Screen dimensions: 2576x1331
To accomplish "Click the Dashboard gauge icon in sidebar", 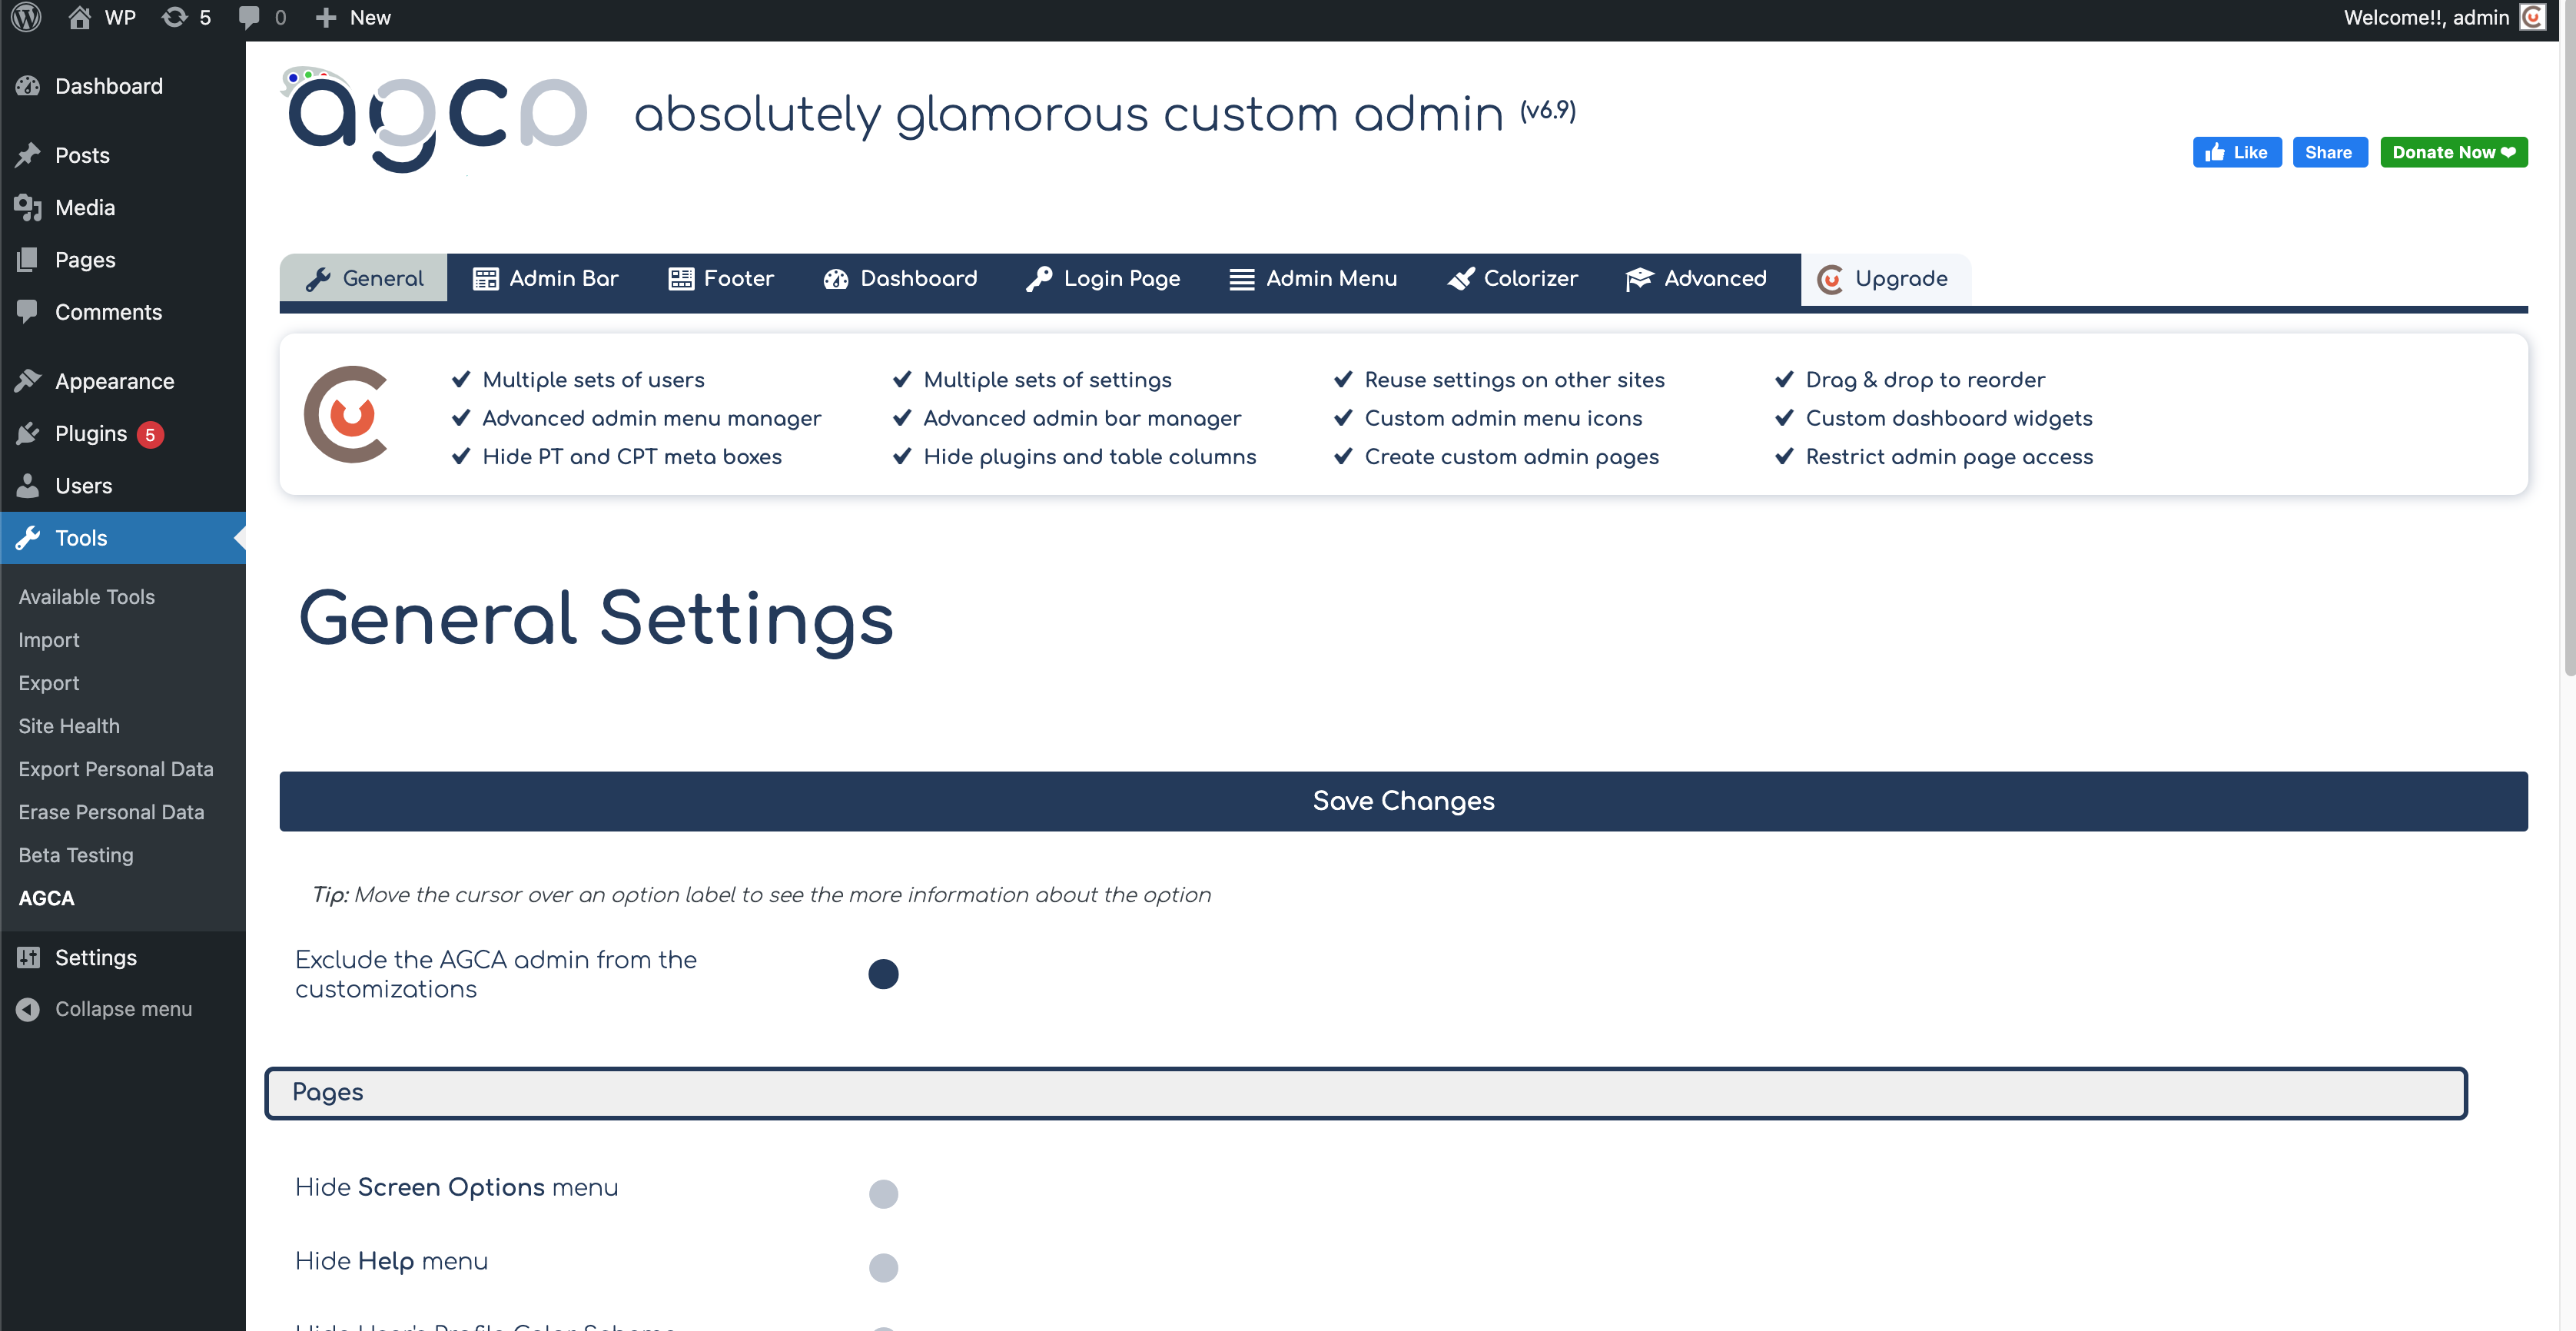I will click(28, 86).
